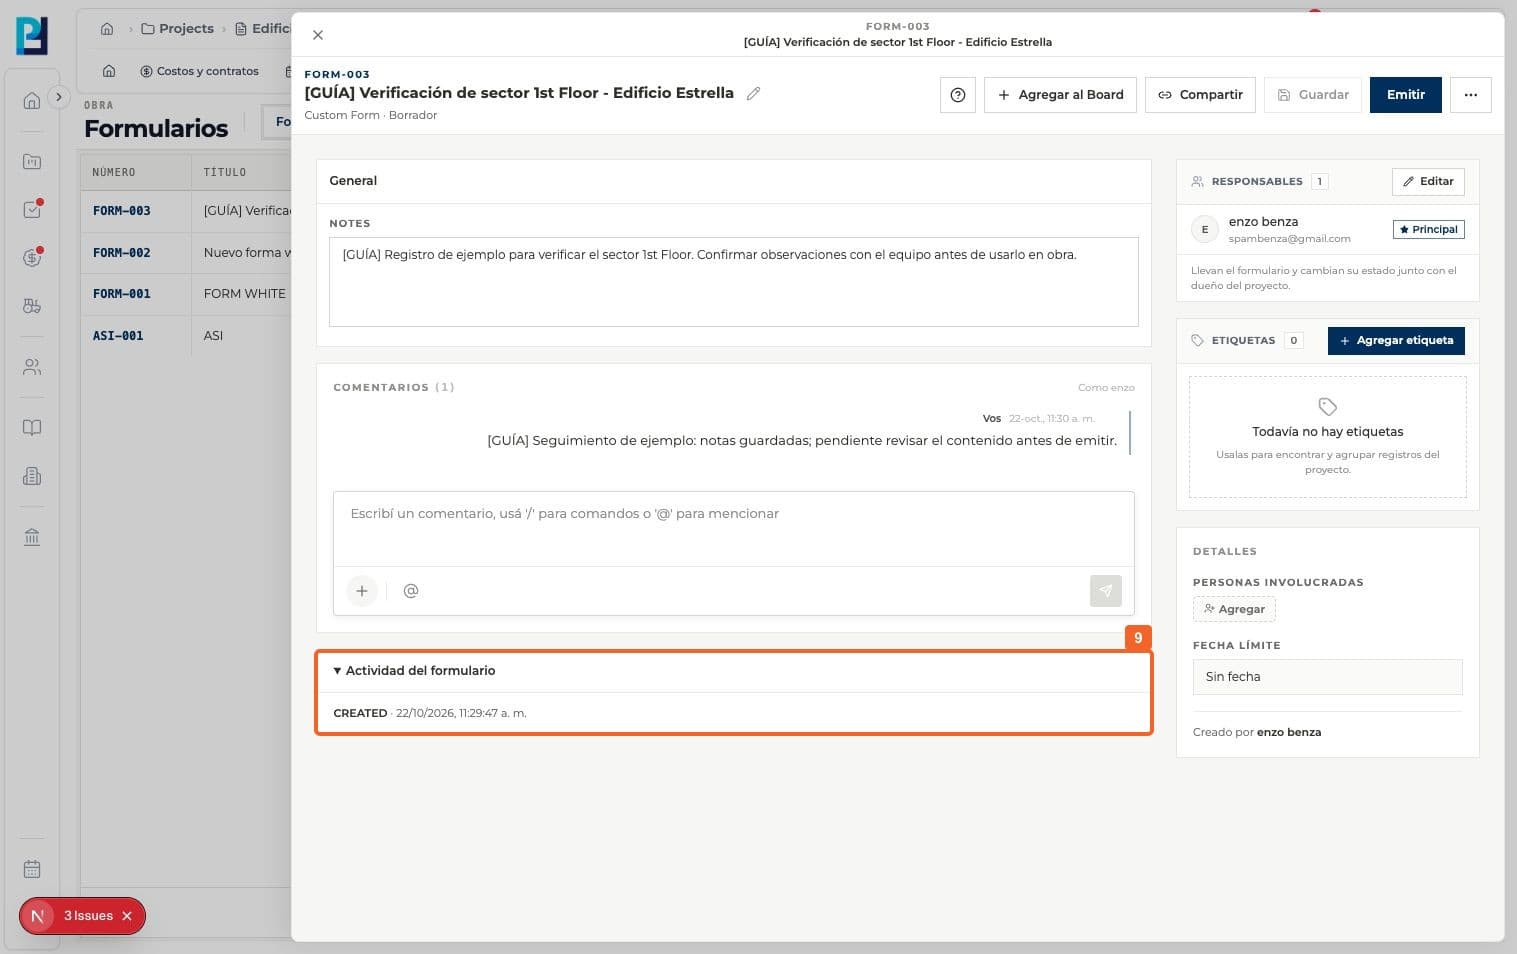Open the building document icon in left sidebar

pyautogui.click(x=32, y=476)
